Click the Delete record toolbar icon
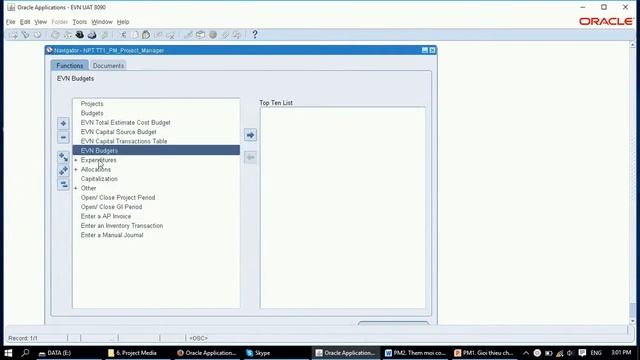640x360 pixels. click(170, 35)
